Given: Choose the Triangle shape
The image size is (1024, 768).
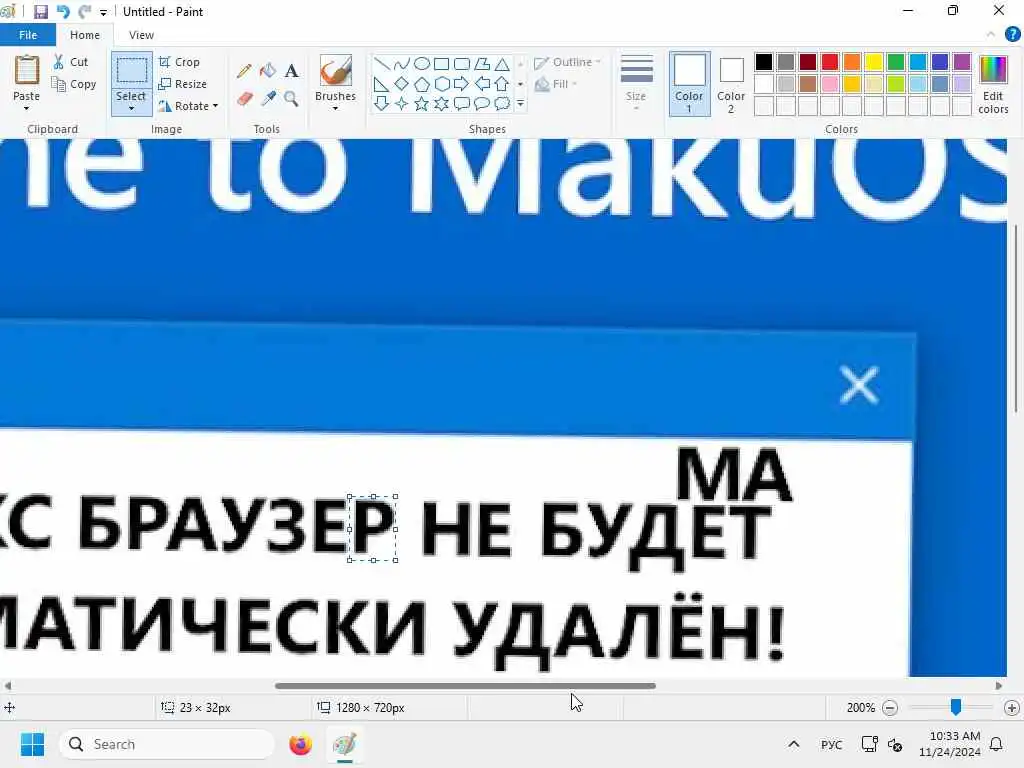Looking at the screenshot, I should (x=502, y=64).
